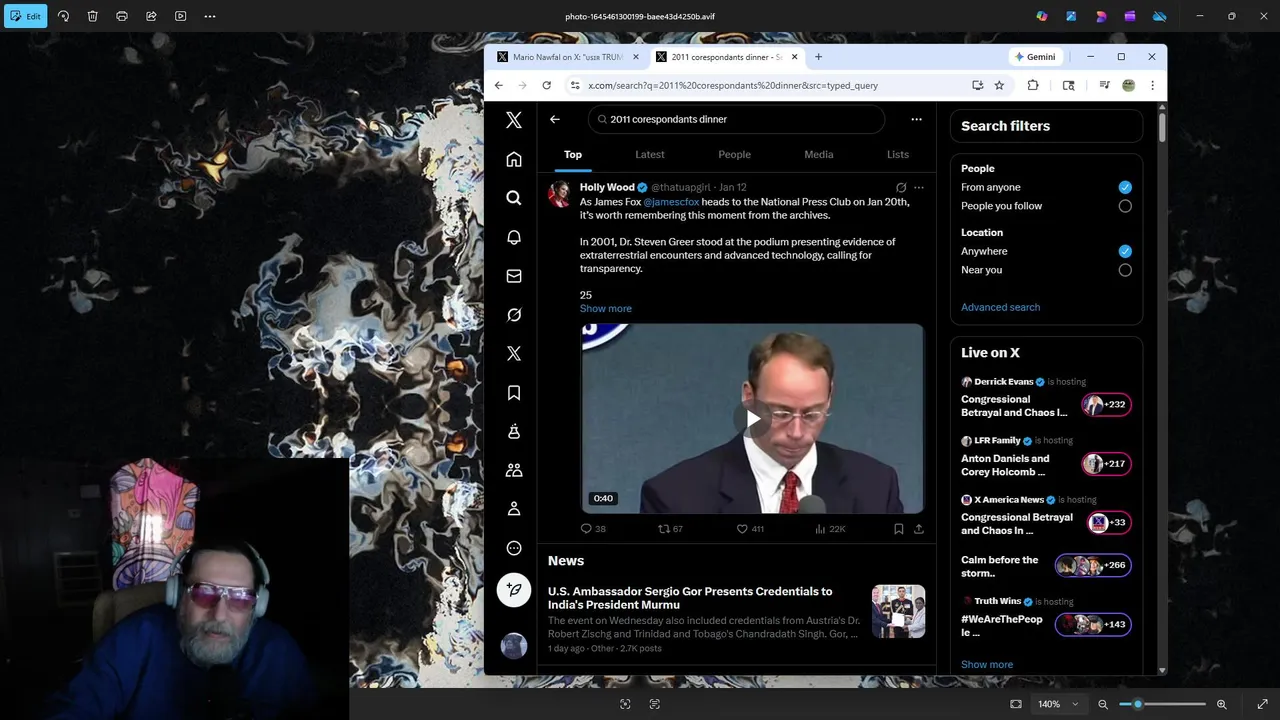
Task: Click the Gemini button in browser
Action: [1034, 57]
